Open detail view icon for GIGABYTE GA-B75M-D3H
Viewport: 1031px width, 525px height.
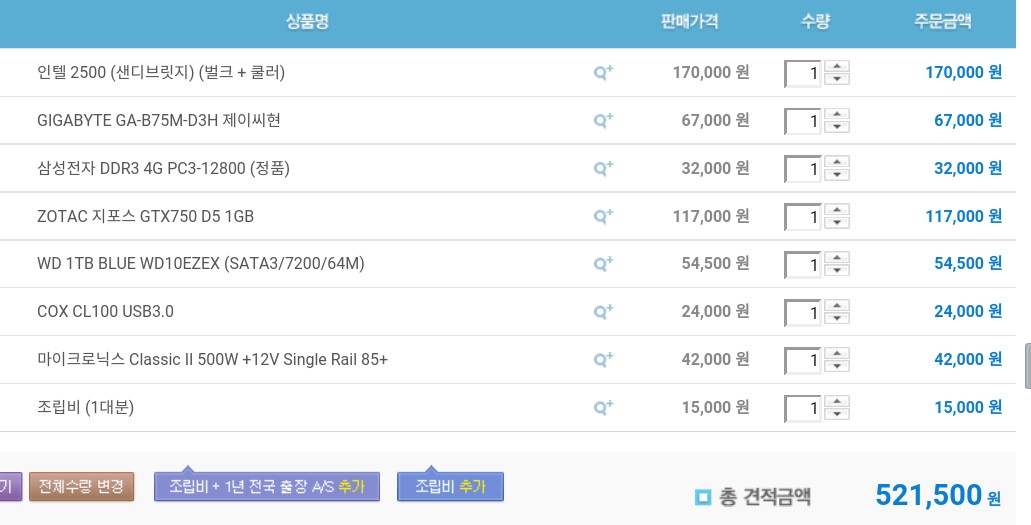603,120
